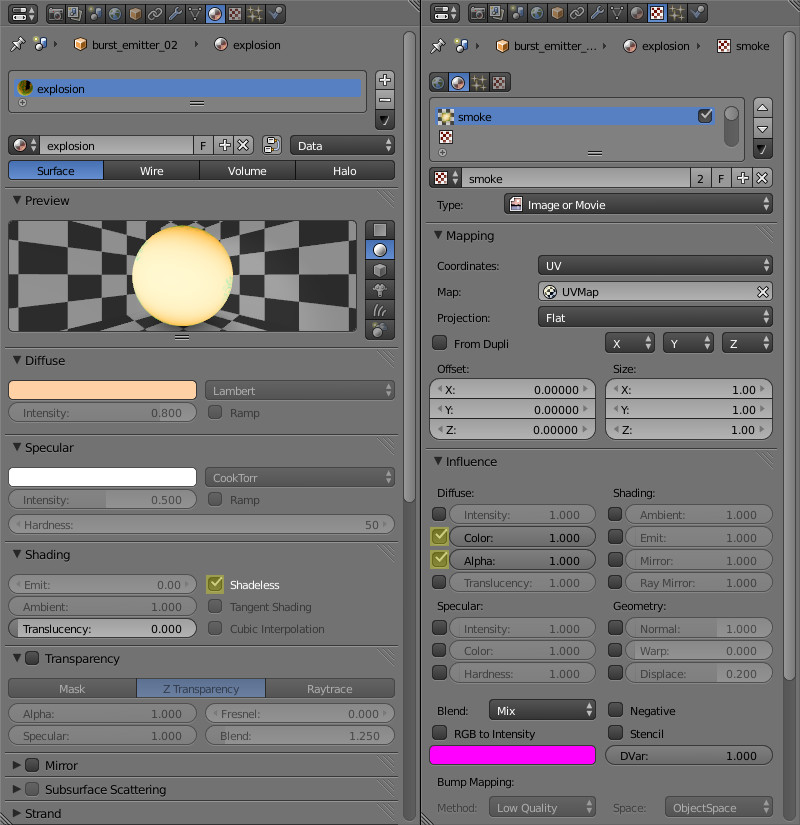This screenshot has width=800, height=825.
Task: Click the Raytrace transparency button
Action: click(330, 689)
